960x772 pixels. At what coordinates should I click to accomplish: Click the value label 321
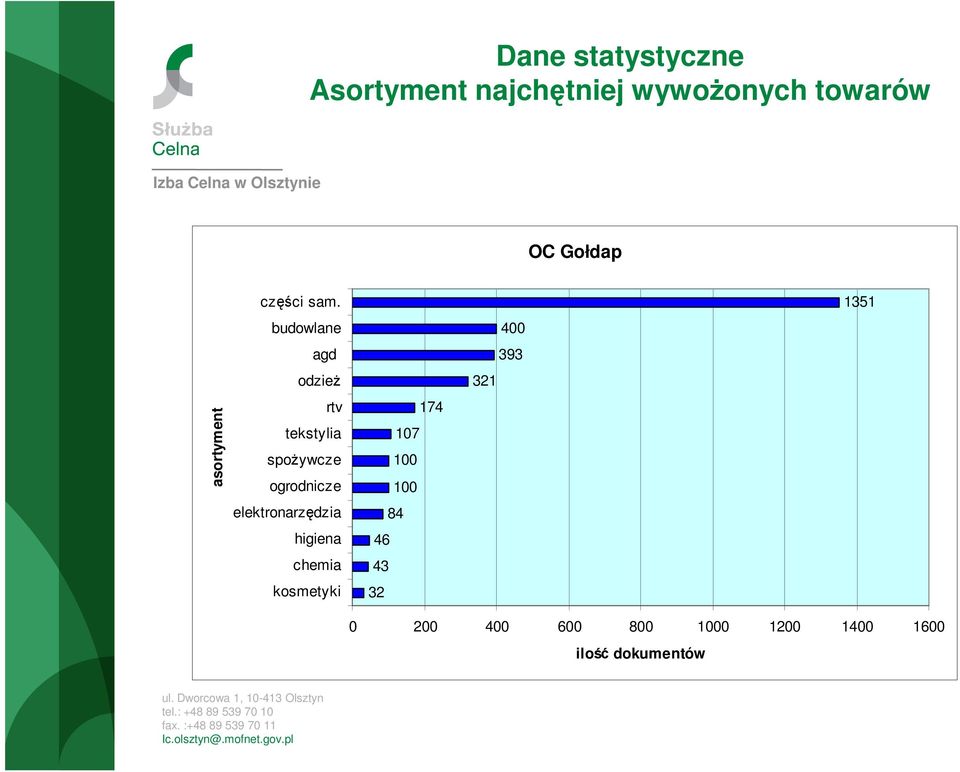(484, 381)
